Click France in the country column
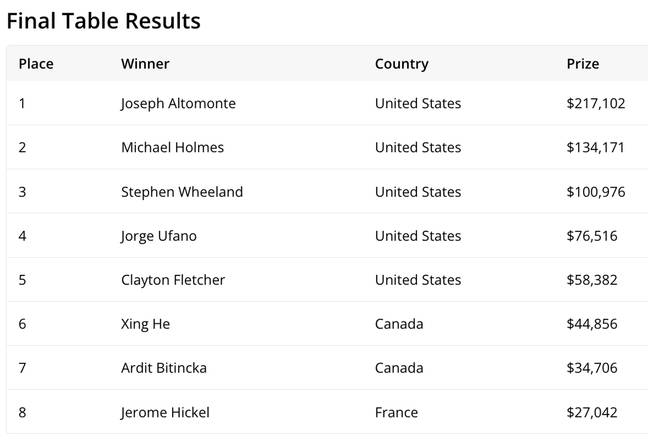 click(396, 412)
